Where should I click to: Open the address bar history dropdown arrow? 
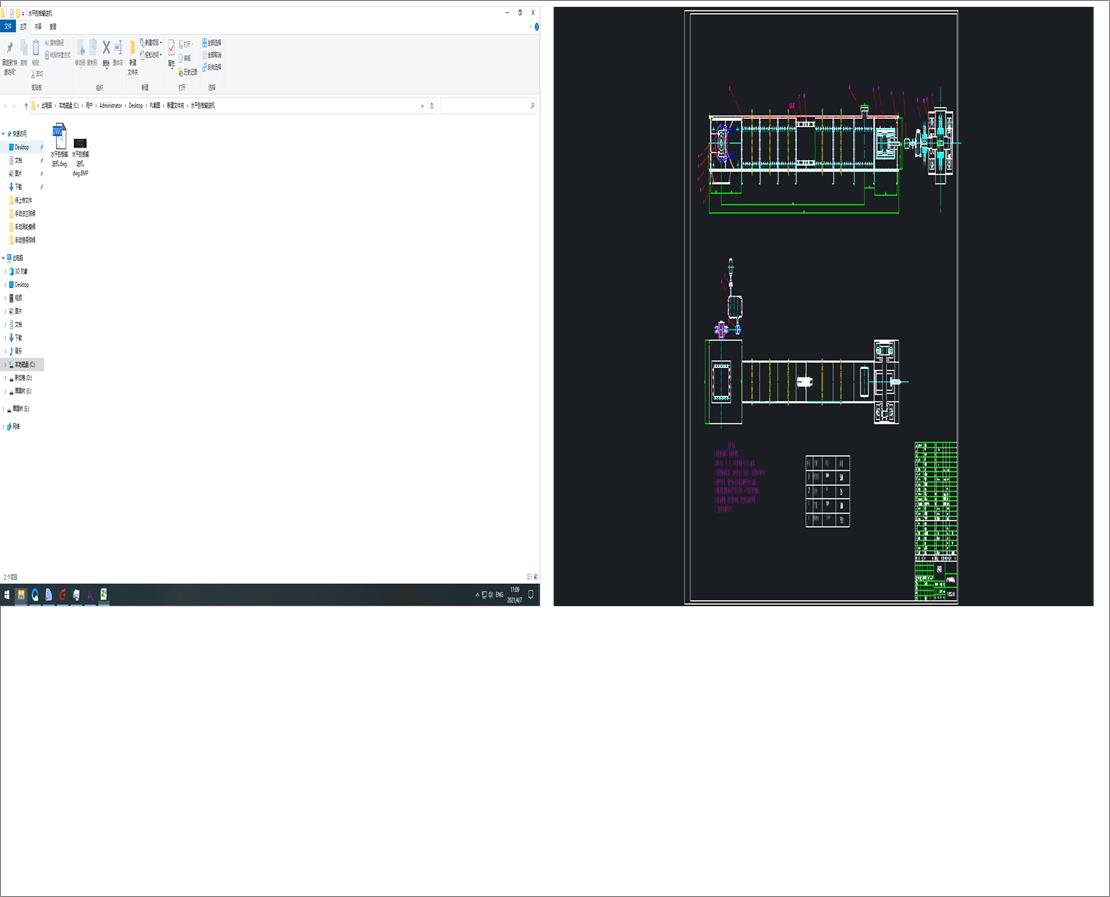(x=423, y=106)
